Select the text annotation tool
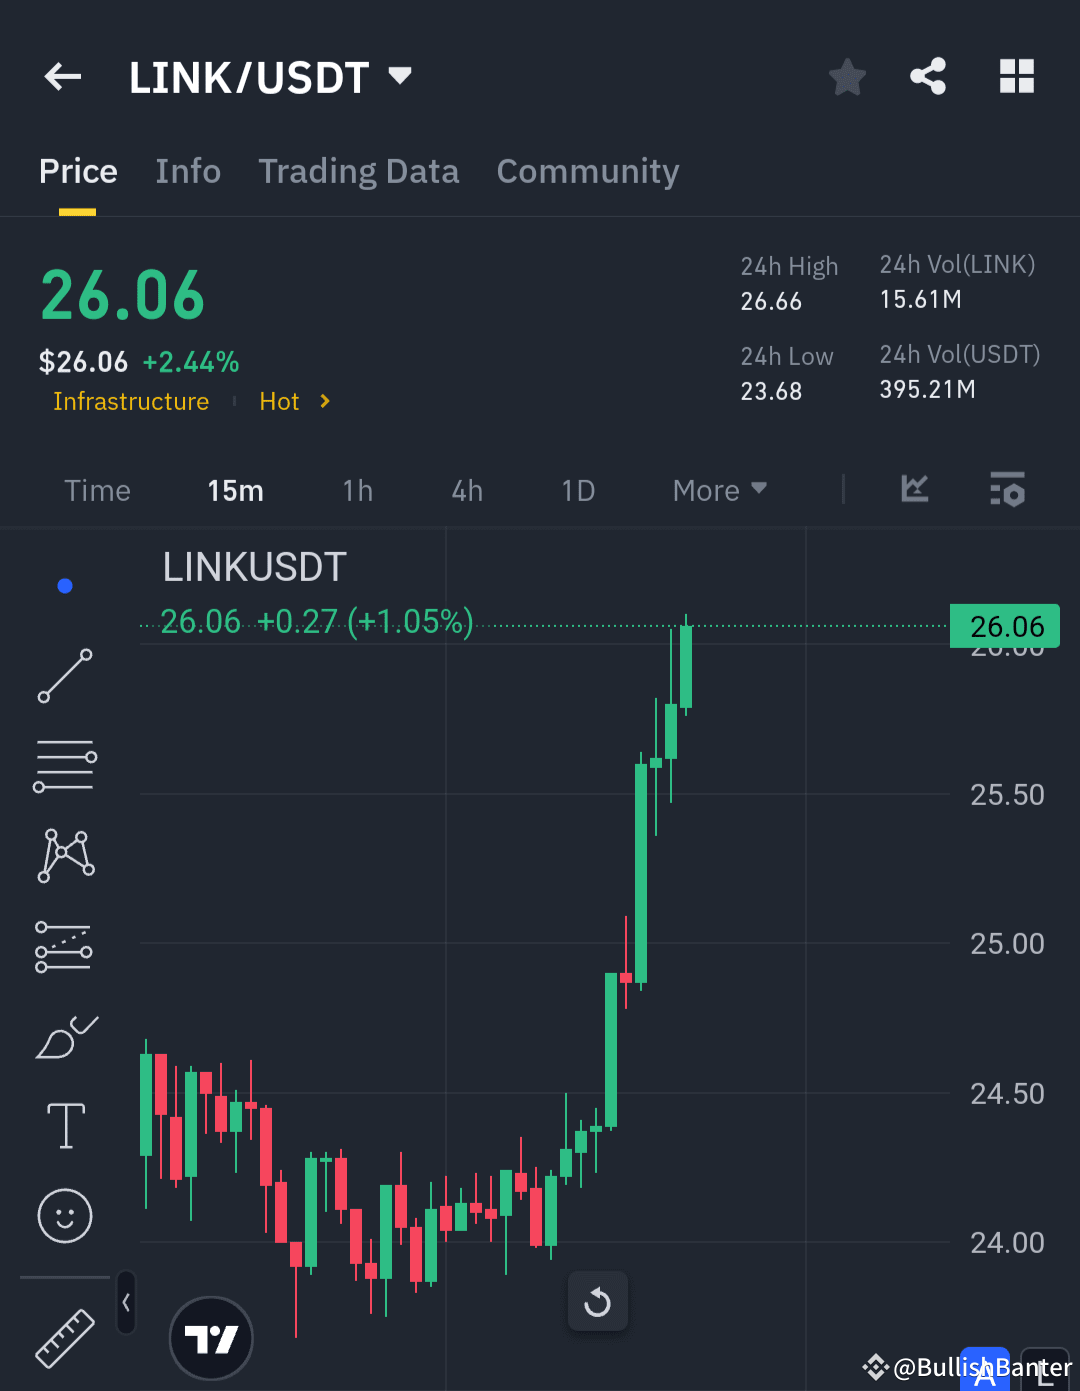The image size is (1080, 1391). [64, 1125]
